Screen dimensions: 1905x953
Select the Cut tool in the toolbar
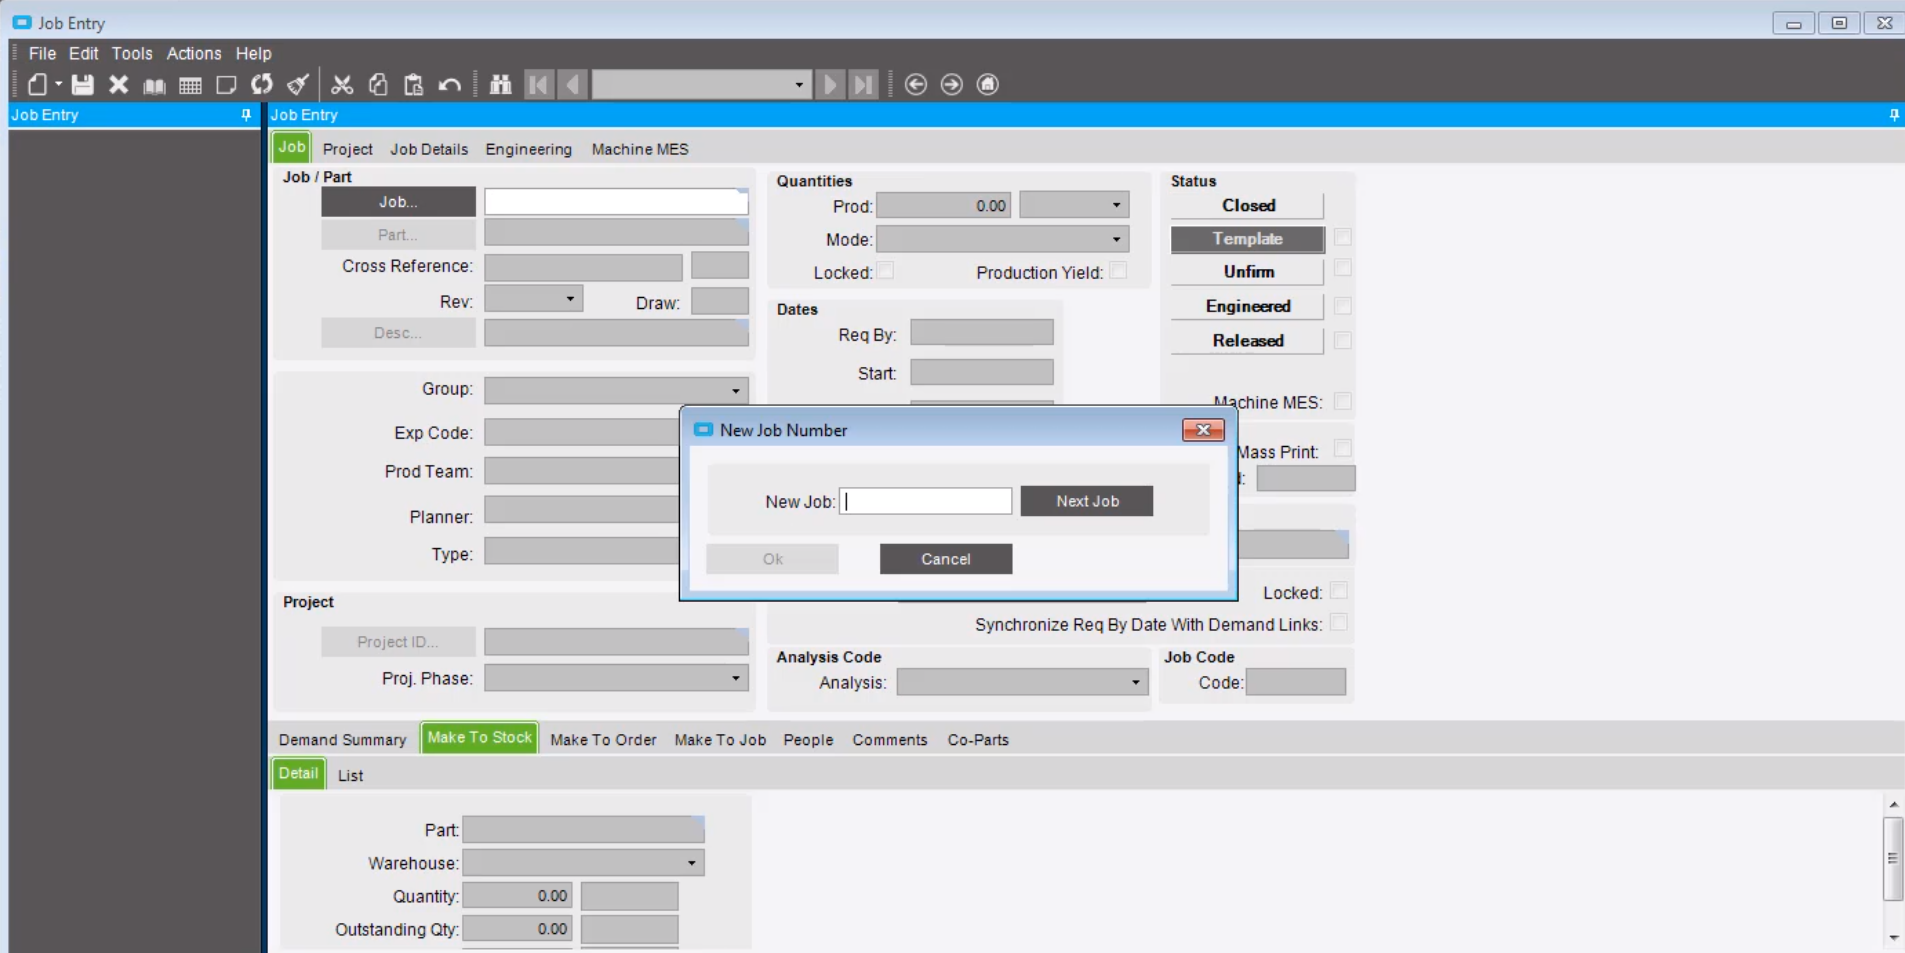(x=342, y=85)
